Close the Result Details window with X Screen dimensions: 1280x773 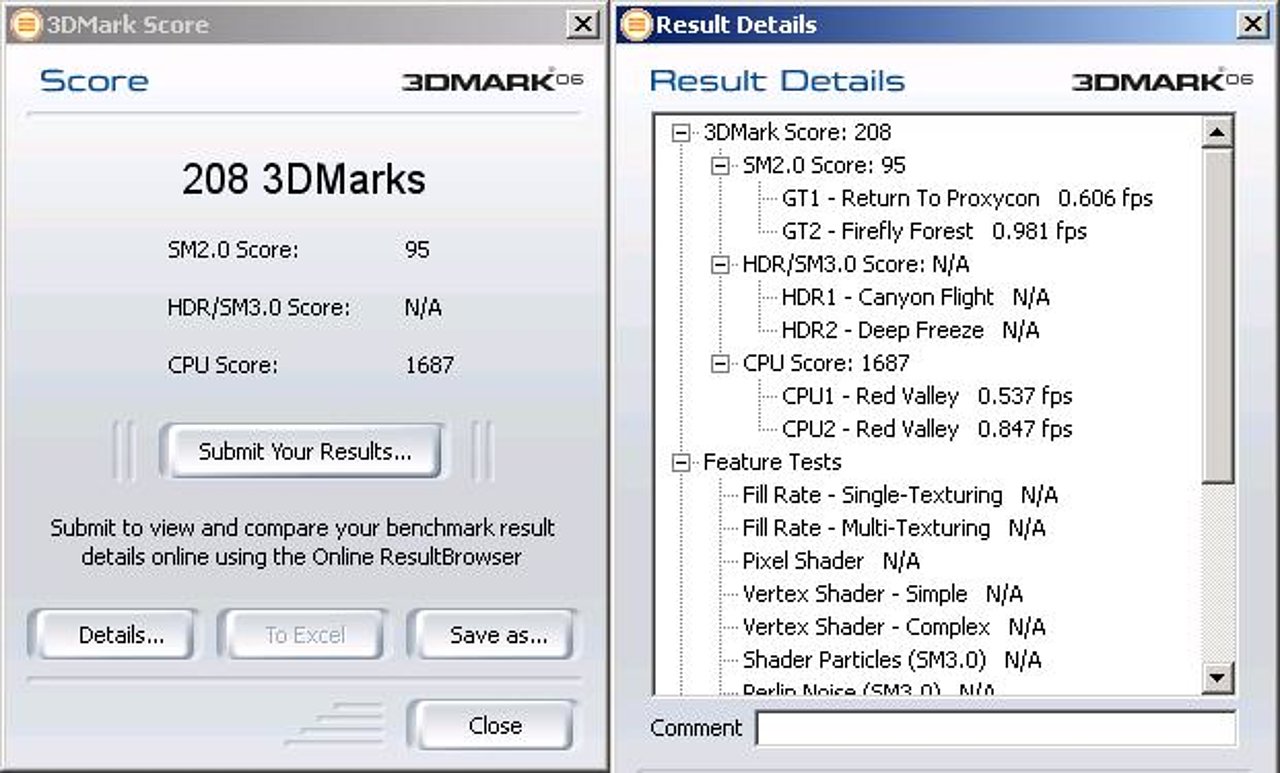click(x=1252, y=25)
